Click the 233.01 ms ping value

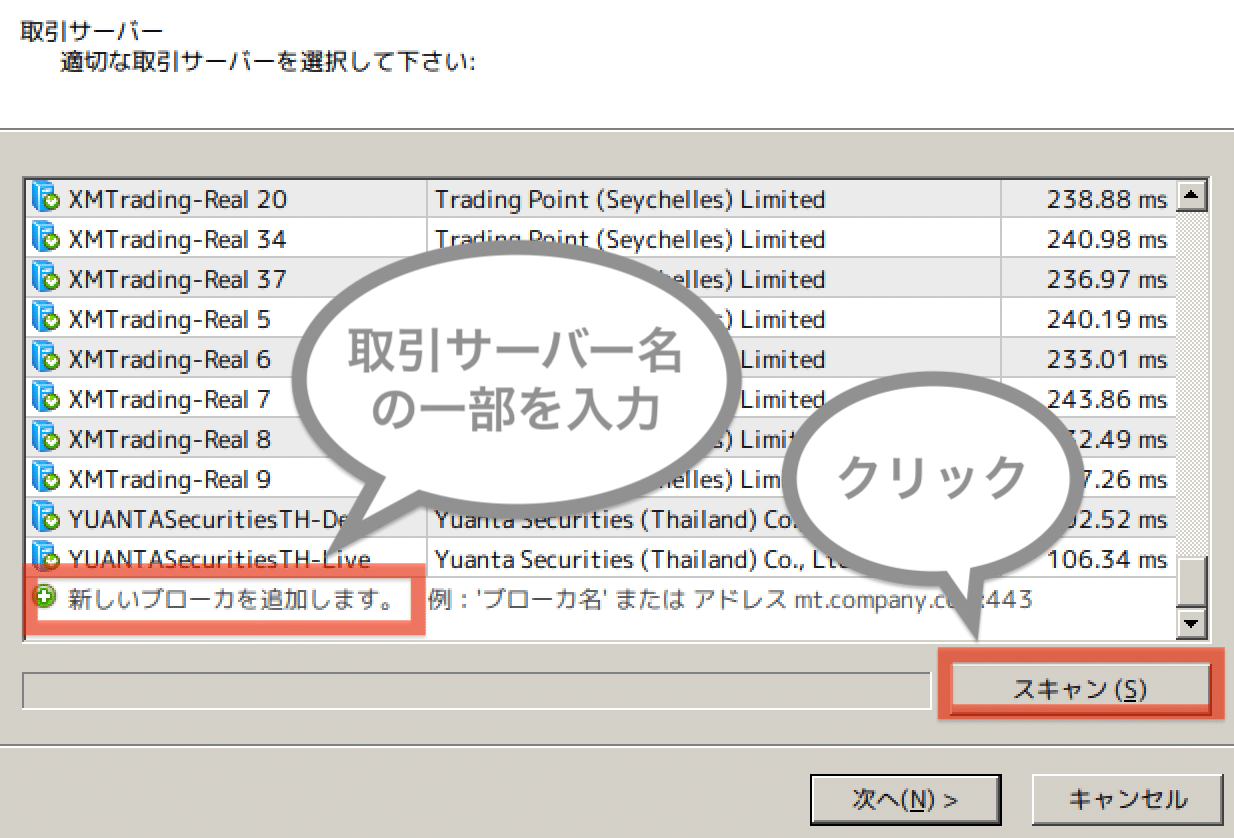pyautogui.click(x=1107, y=359)
